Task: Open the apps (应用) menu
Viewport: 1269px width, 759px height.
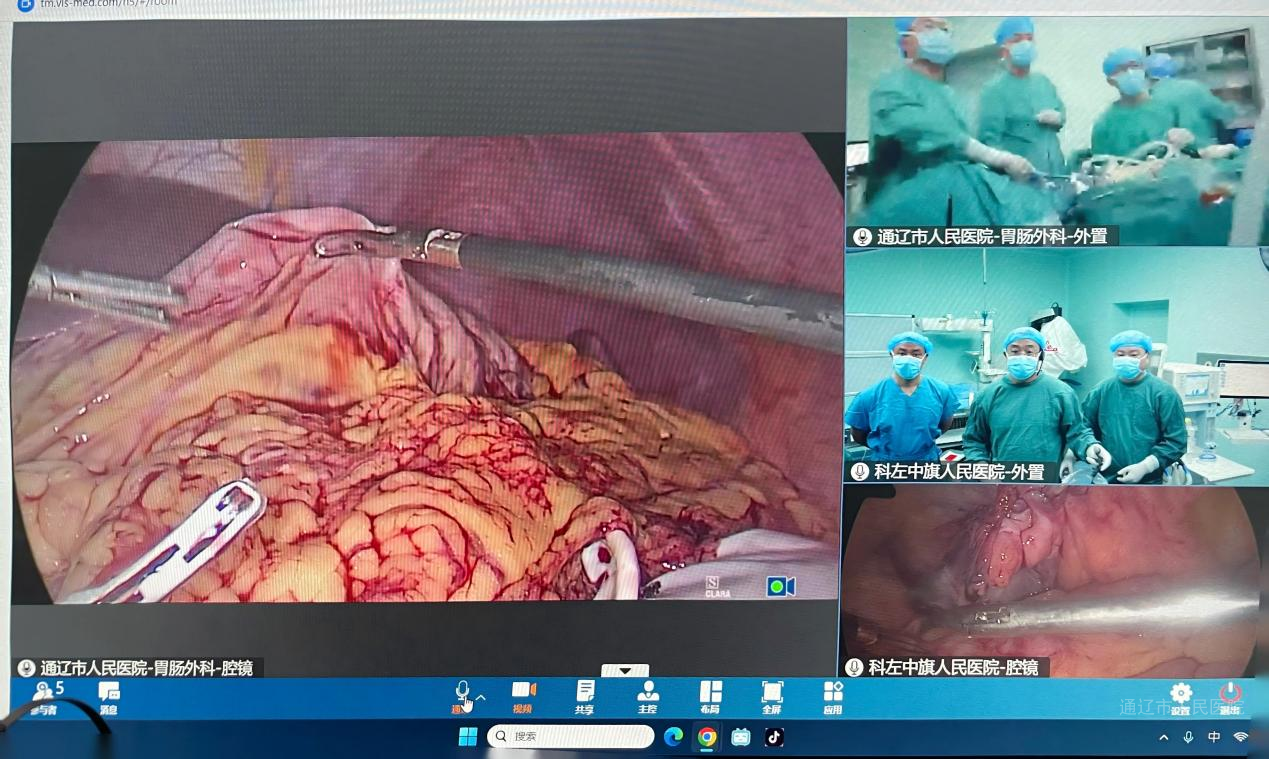Action: (833, 695)
